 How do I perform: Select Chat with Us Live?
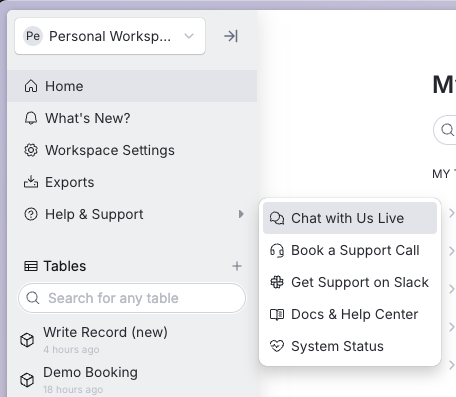(350, 218)
